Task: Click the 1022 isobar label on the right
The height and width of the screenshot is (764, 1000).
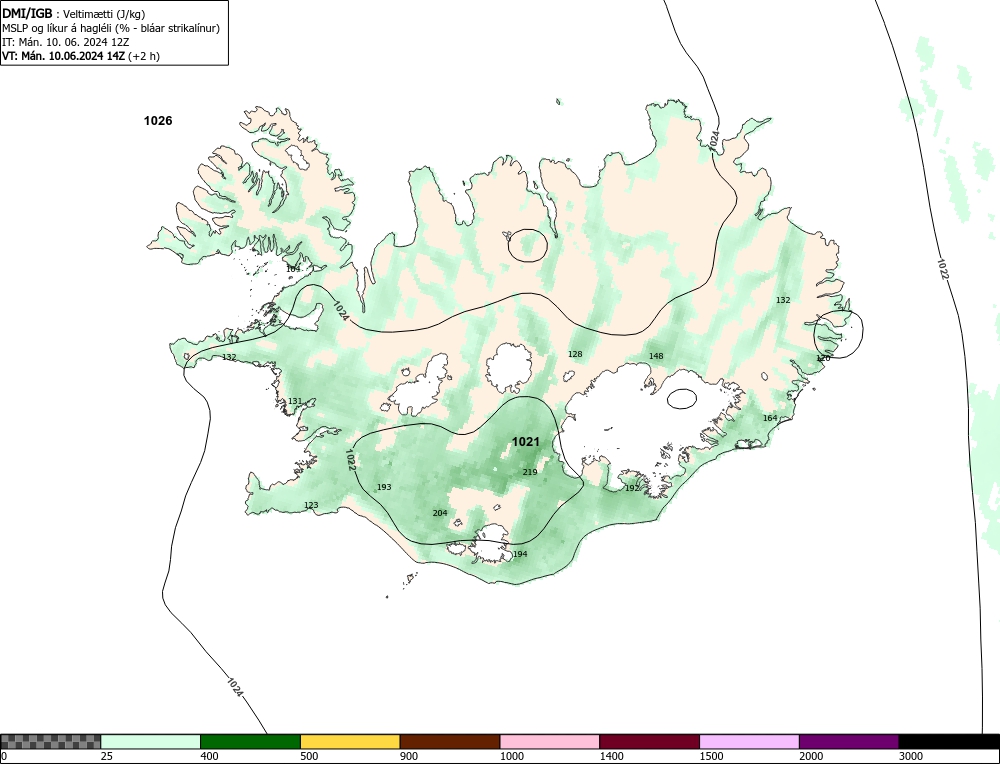Action: [x=943, y=268]
